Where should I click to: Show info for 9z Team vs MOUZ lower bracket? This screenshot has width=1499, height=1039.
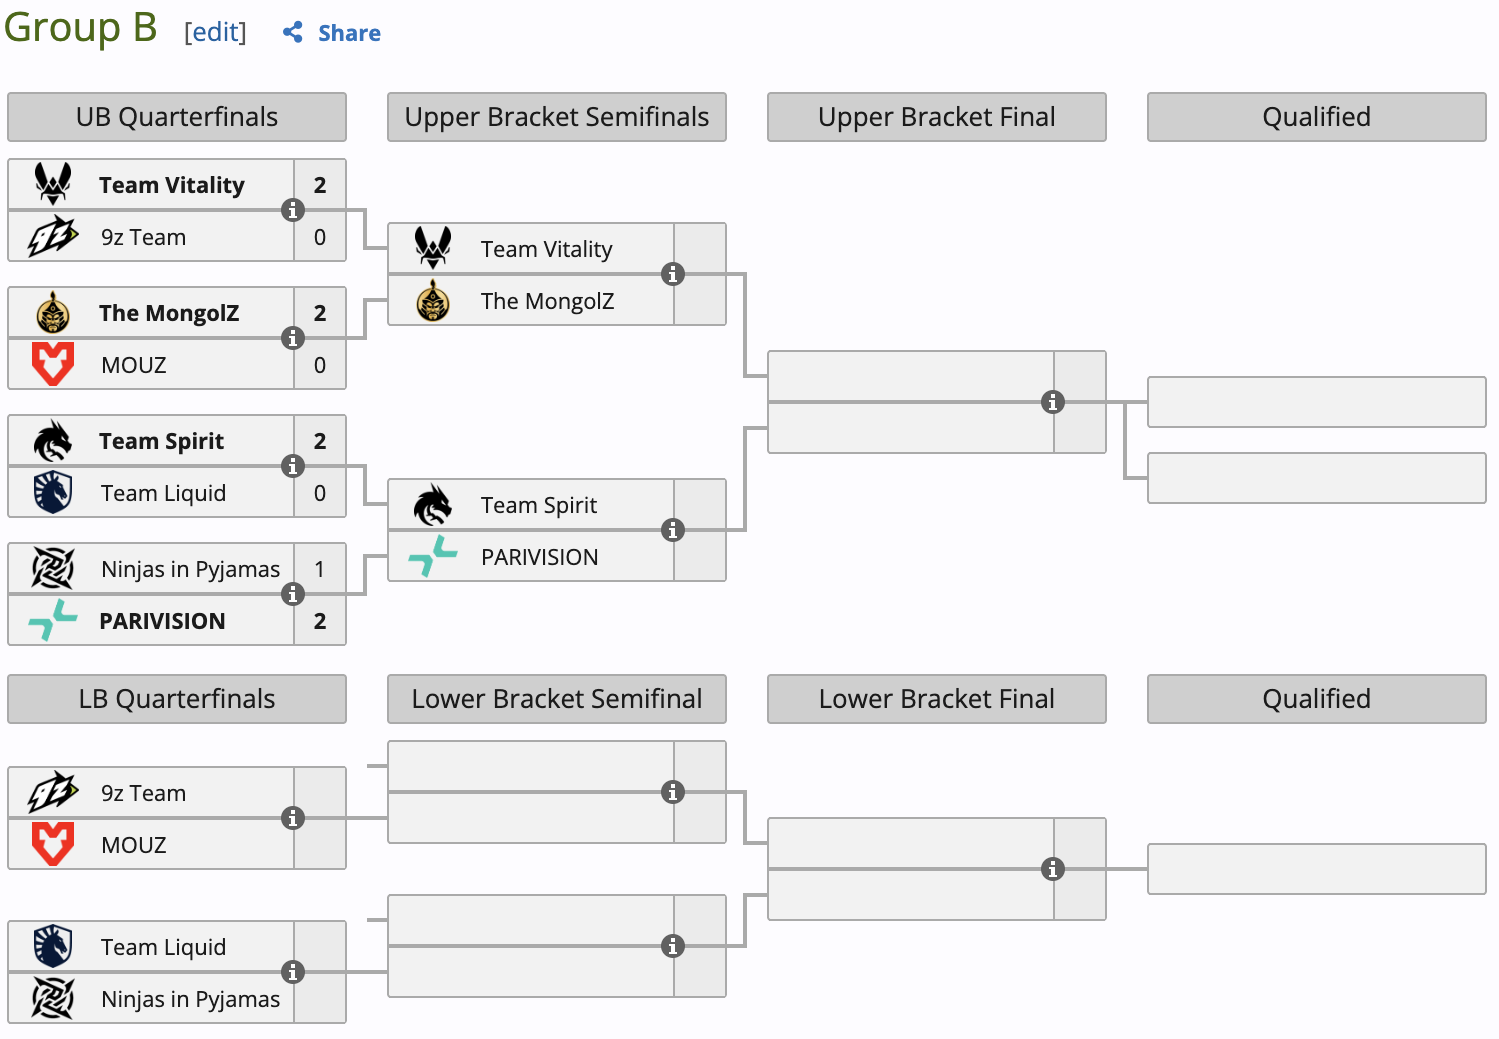pos(292,818)
